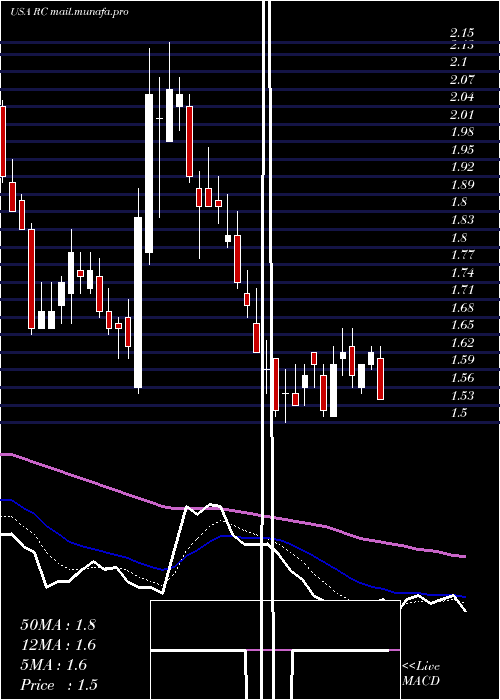
Task: Select the 1.95 price level label
Action: click(462, 150)
